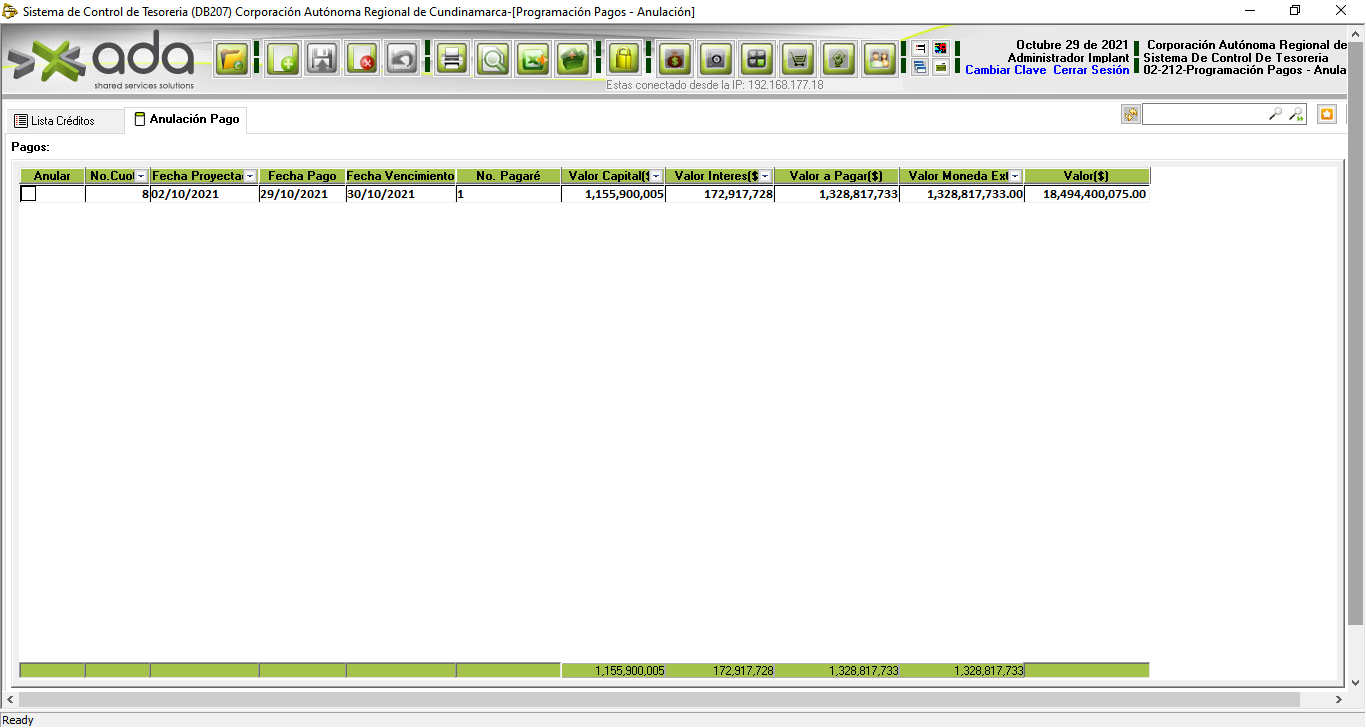Check the Anular checkbox for payment row
This screenshot has height=728, width=1366.
[29, 194]
